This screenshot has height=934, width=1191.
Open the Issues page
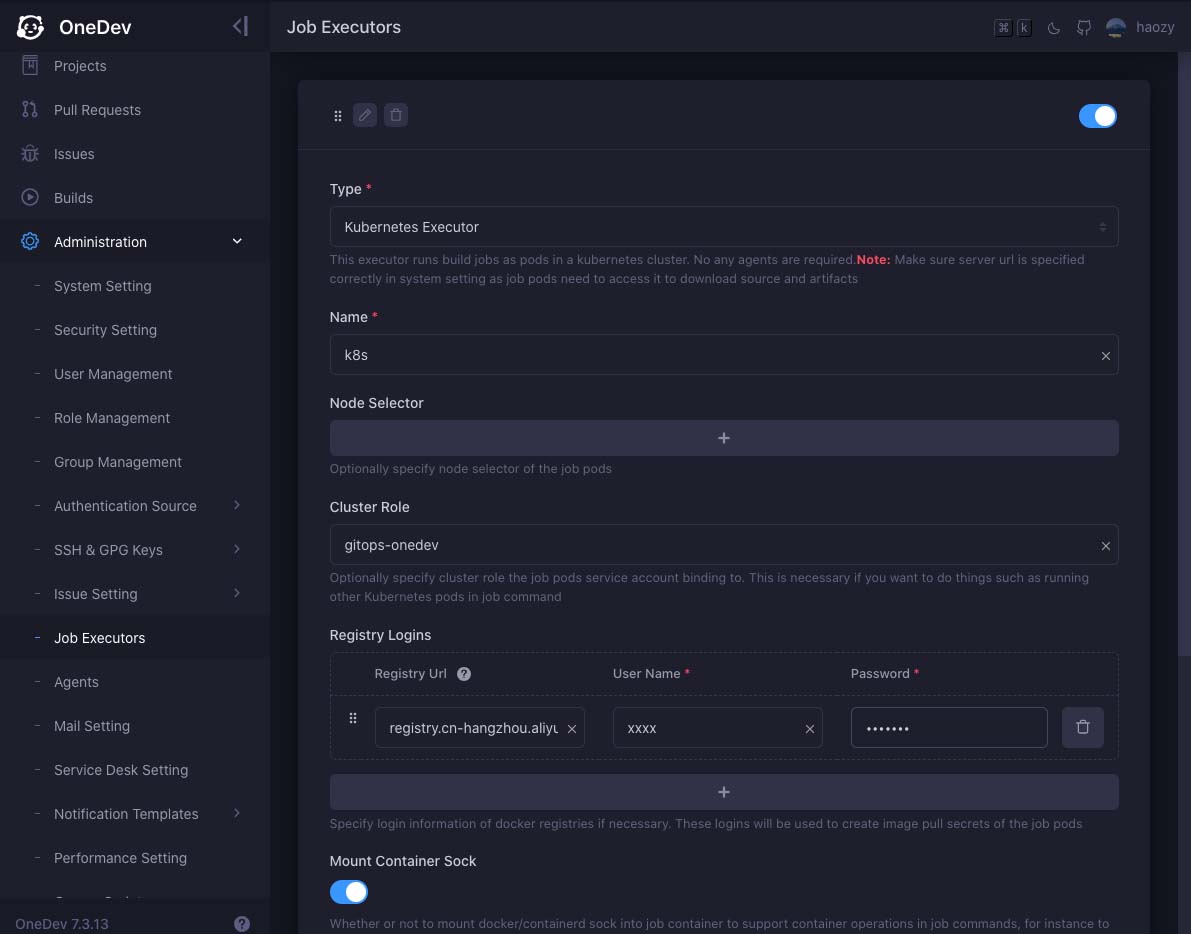(74, 154)
